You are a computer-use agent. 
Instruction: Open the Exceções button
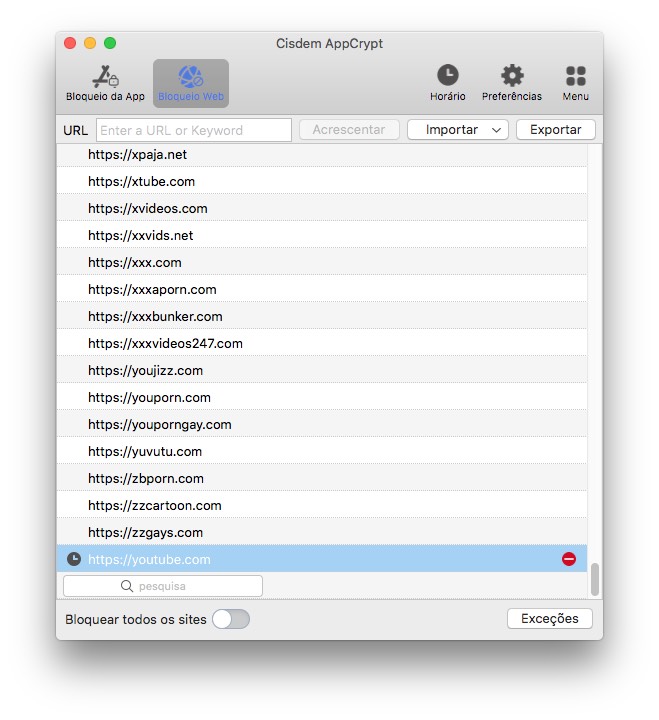click(x=550, y=619)
